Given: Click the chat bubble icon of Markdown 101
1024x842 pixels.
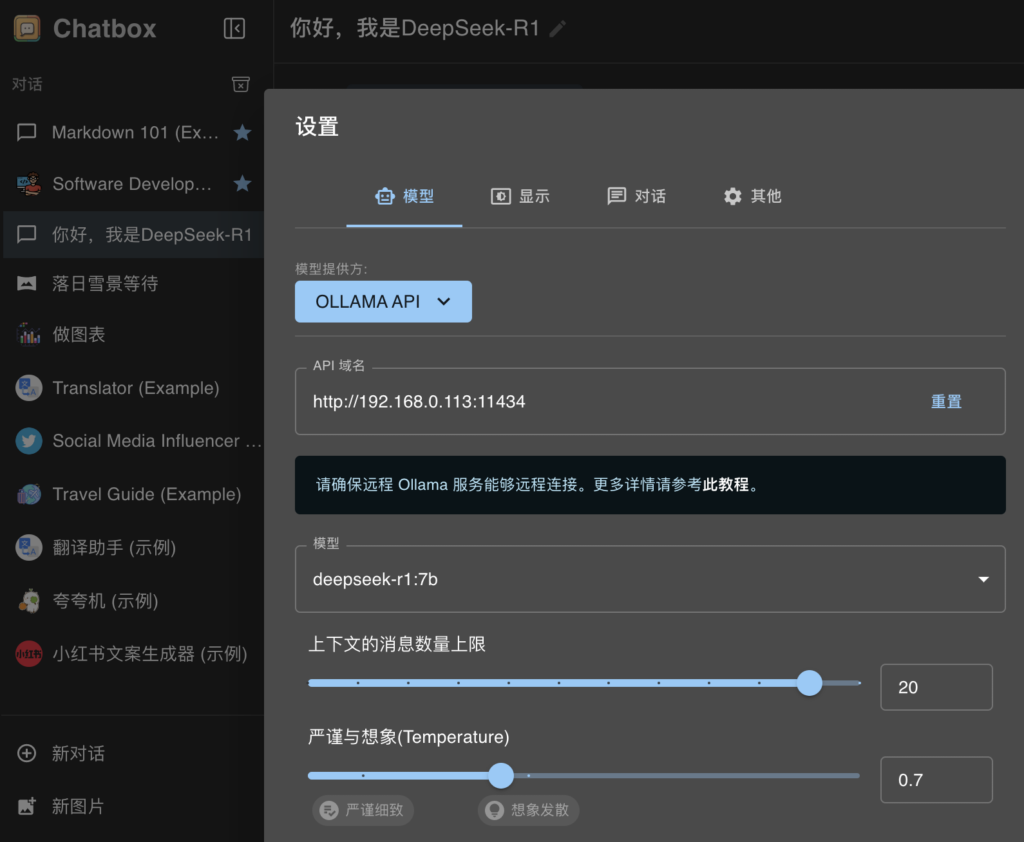Looking at the screenshot, I should point(26,133).
